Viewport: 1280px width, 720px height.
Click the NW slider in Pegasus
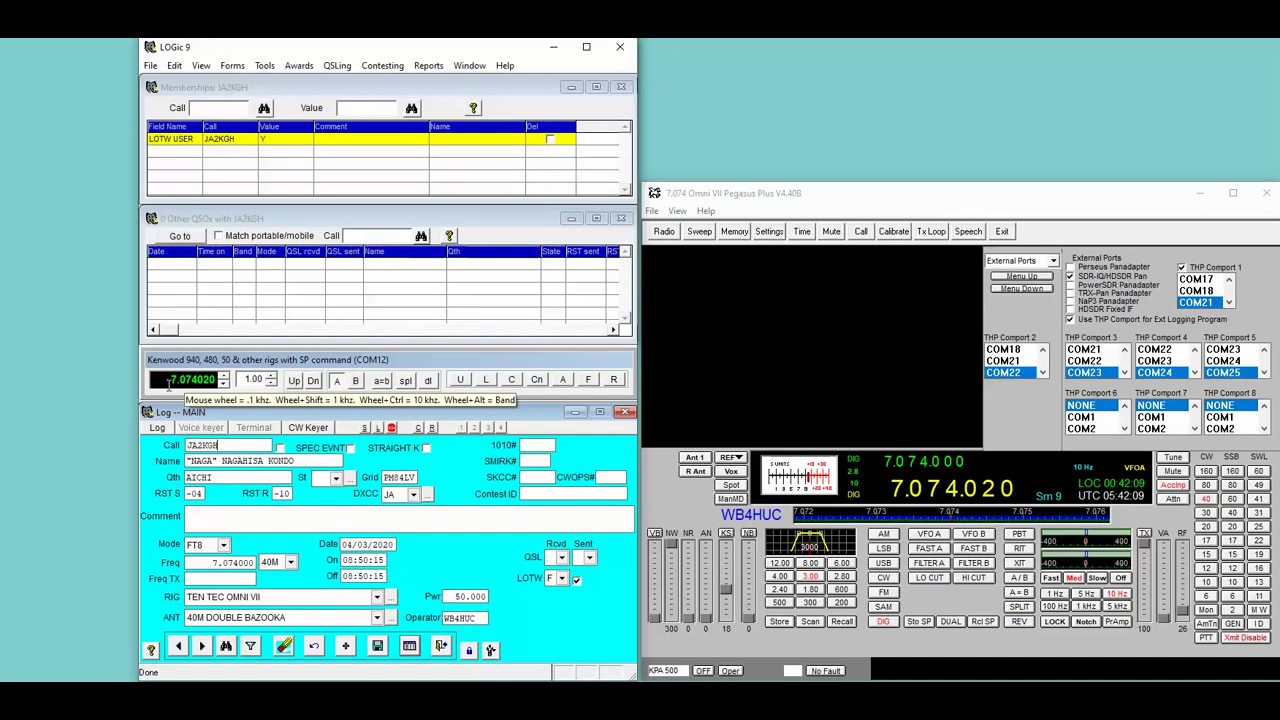tap(671, 581)
